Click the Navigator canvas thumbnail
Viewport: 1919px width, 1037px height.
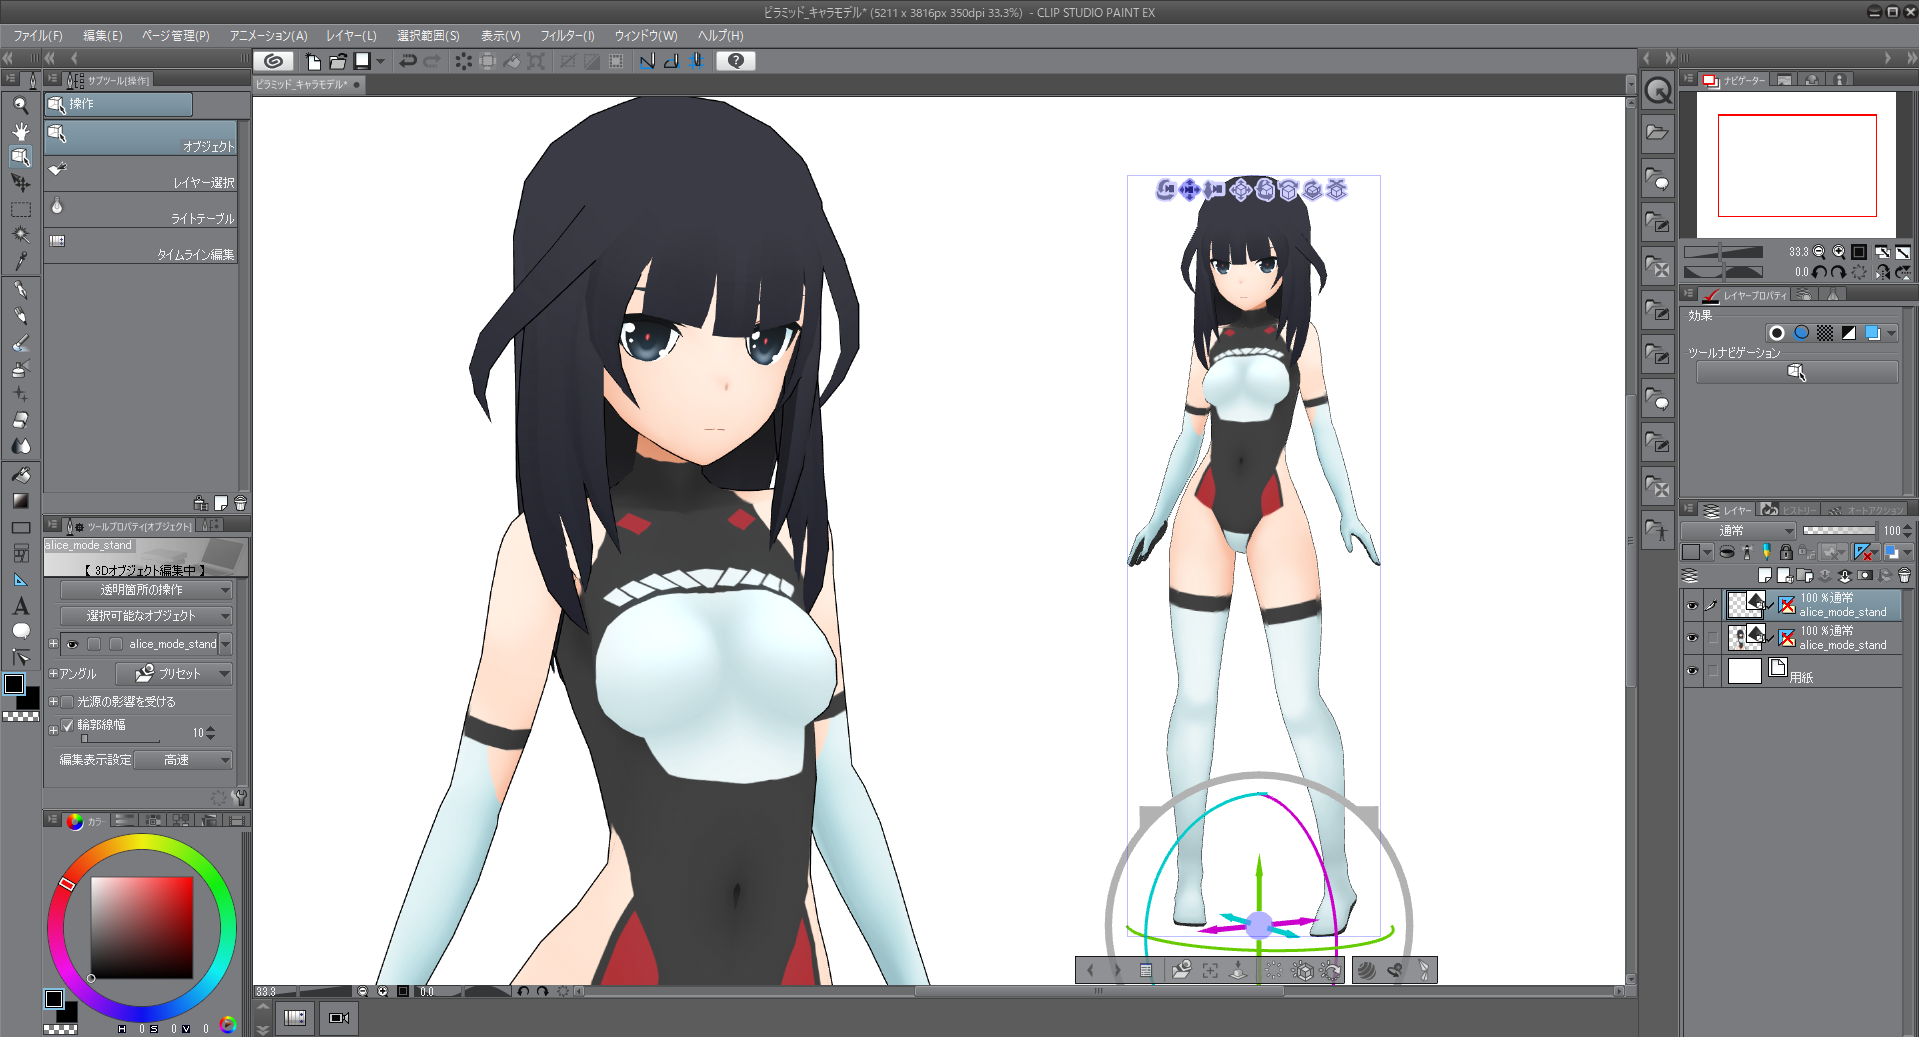(1797, 165)
